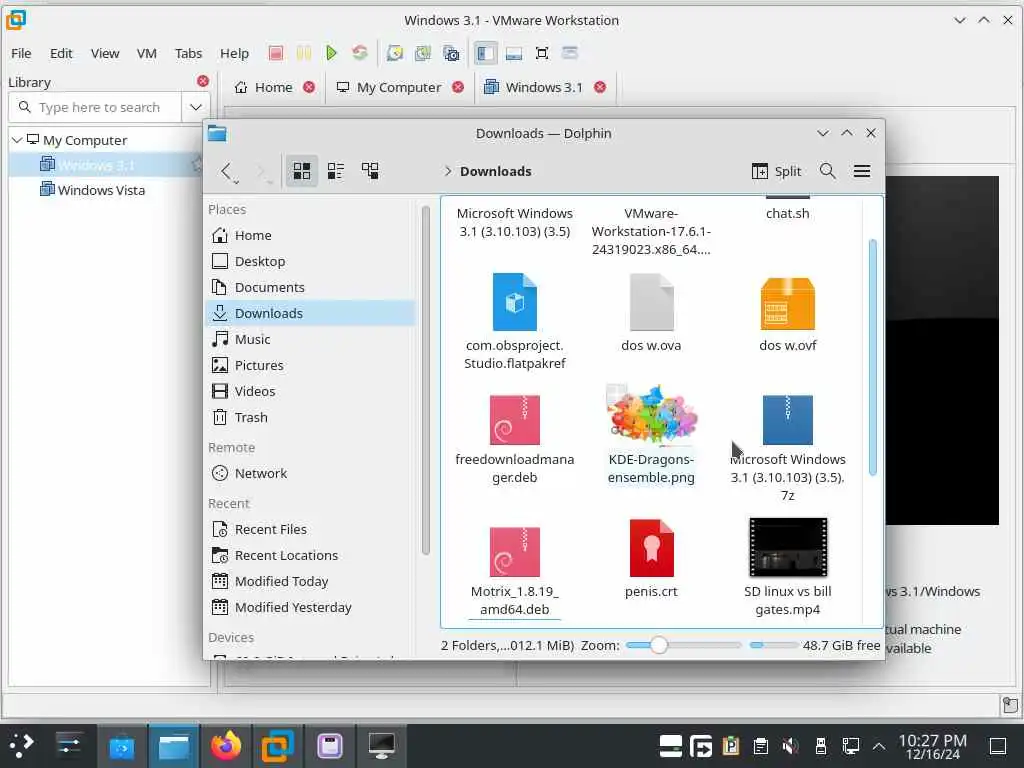Select the dos w.ova file icon
Image resolution: width=1024 pixels, height=768 pixels.
point(651,302)
